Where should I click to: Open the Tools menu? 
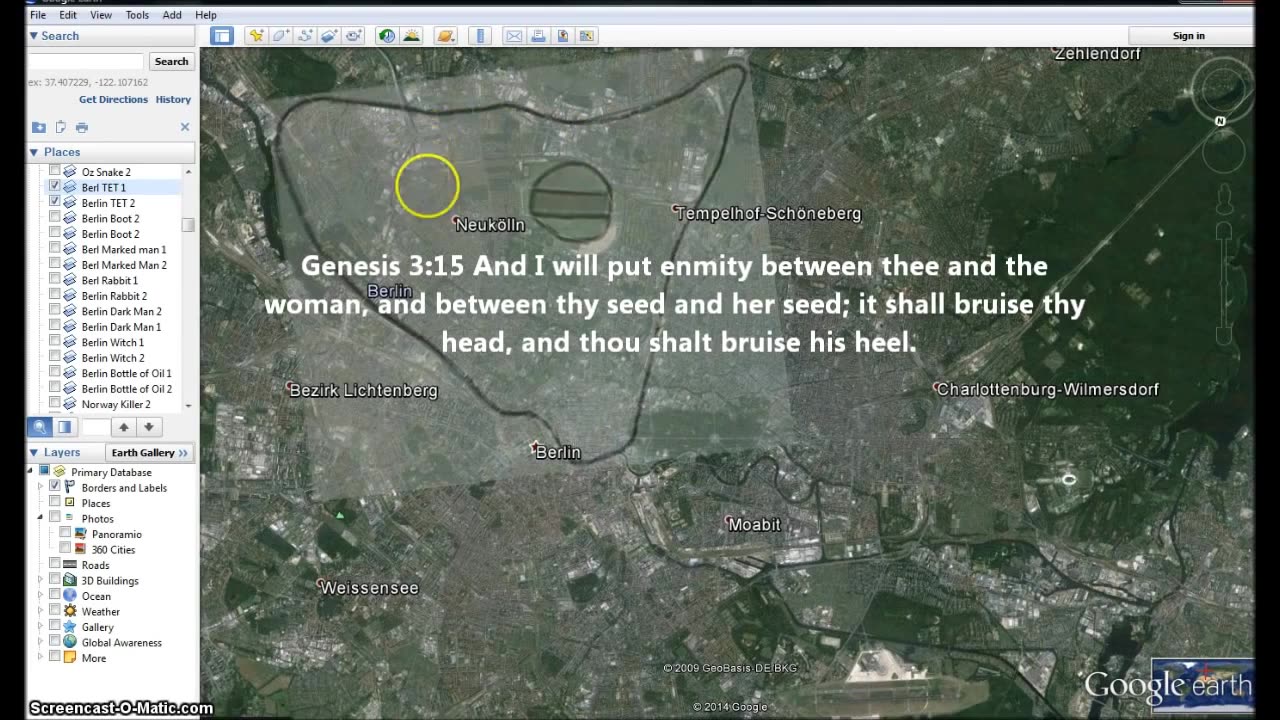pos(137,15)
